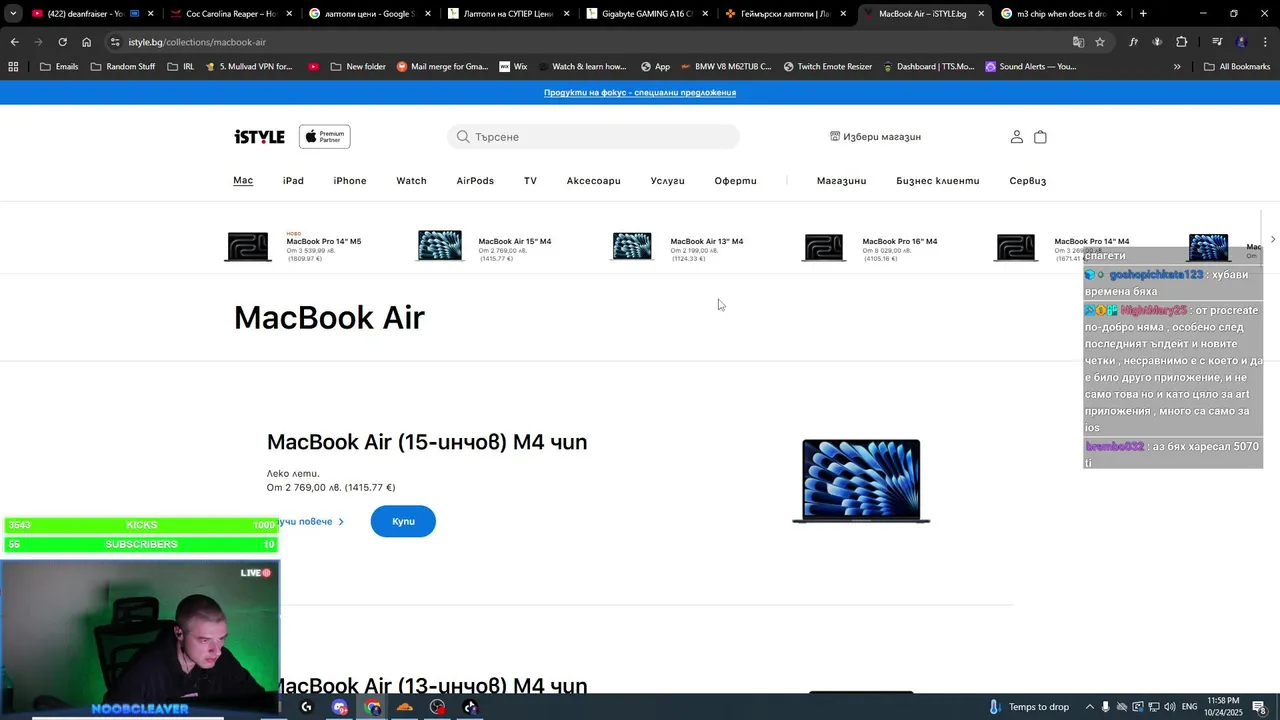Click the Apple Premium Partner badge

(x=324, y=137)
